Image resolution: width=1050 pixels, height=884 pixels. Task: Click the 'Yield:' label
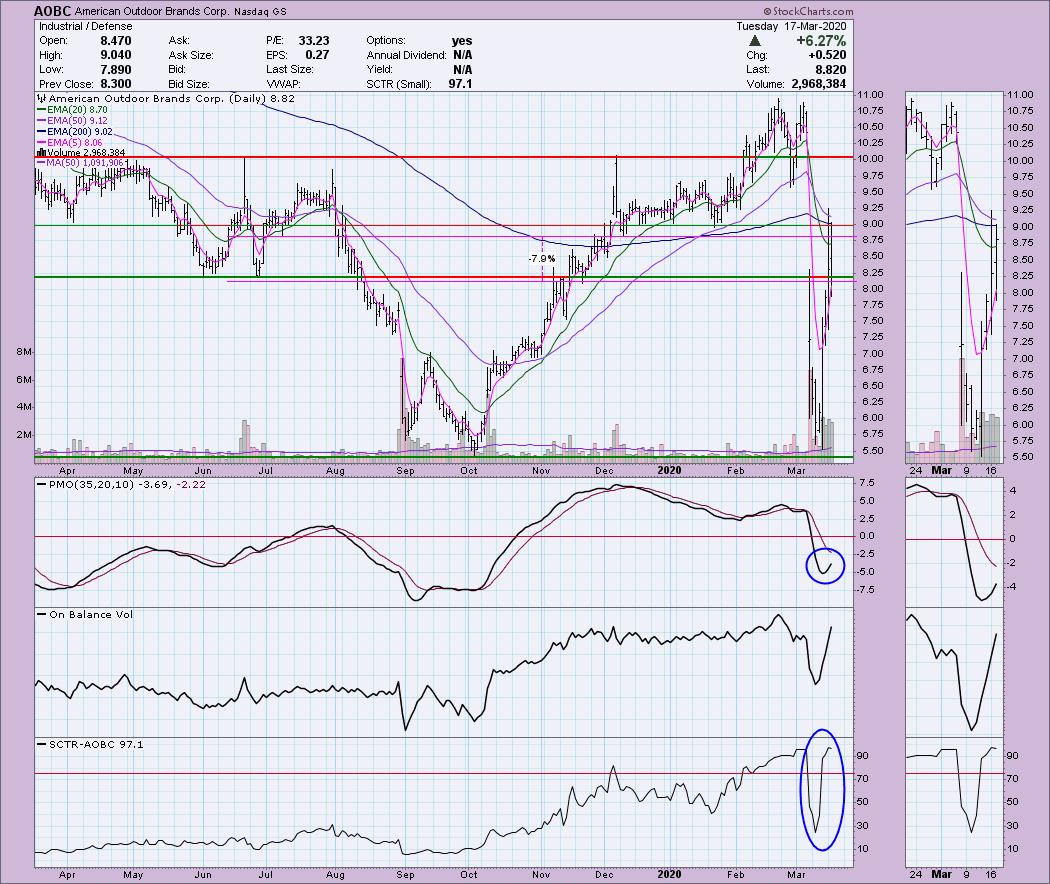coord(380,70)
